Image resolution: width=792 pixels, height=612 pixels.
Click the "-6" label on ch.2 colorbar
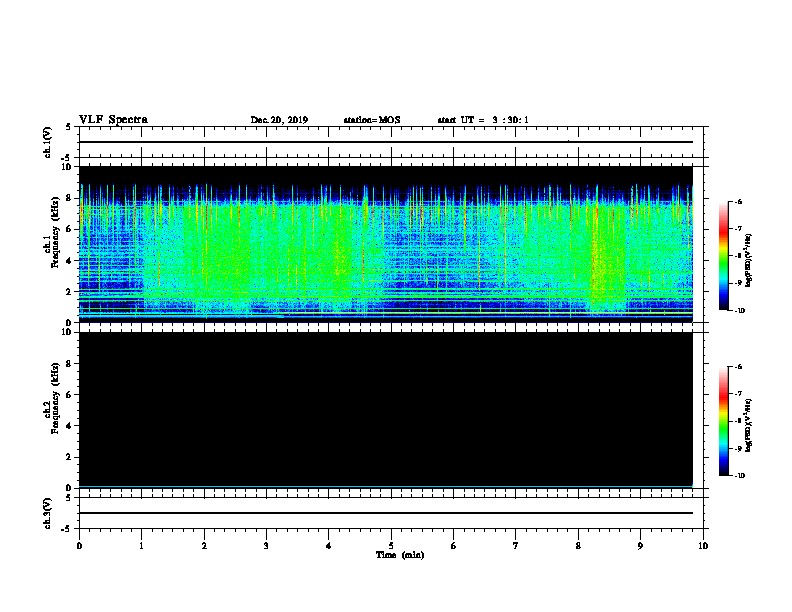pyautogui.click(x=738, y=367)
